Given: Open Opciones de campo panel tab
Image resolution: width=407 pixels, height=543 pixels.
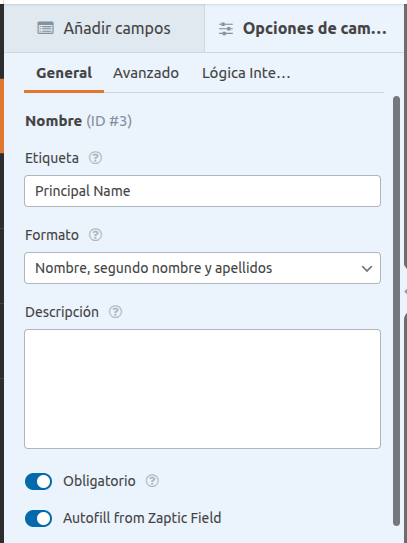Looking at the screenshot, I should point(304,28).
